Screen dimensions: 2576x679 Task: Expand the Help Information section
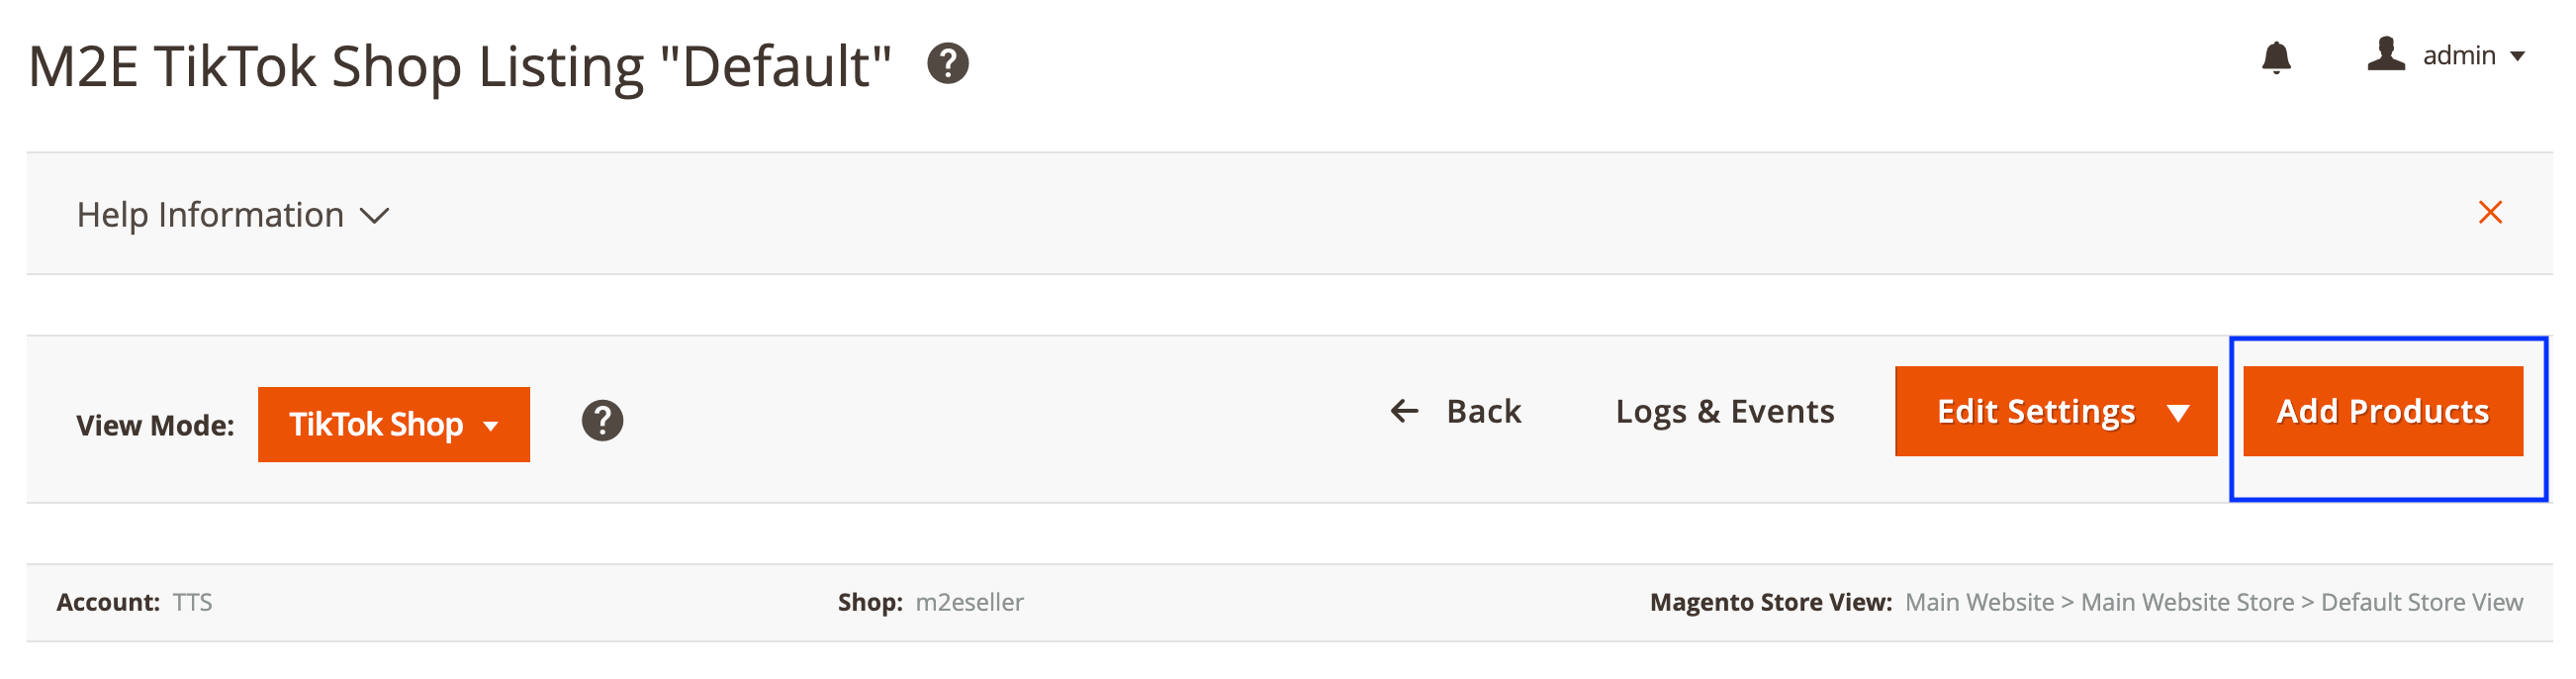(210, 215)
